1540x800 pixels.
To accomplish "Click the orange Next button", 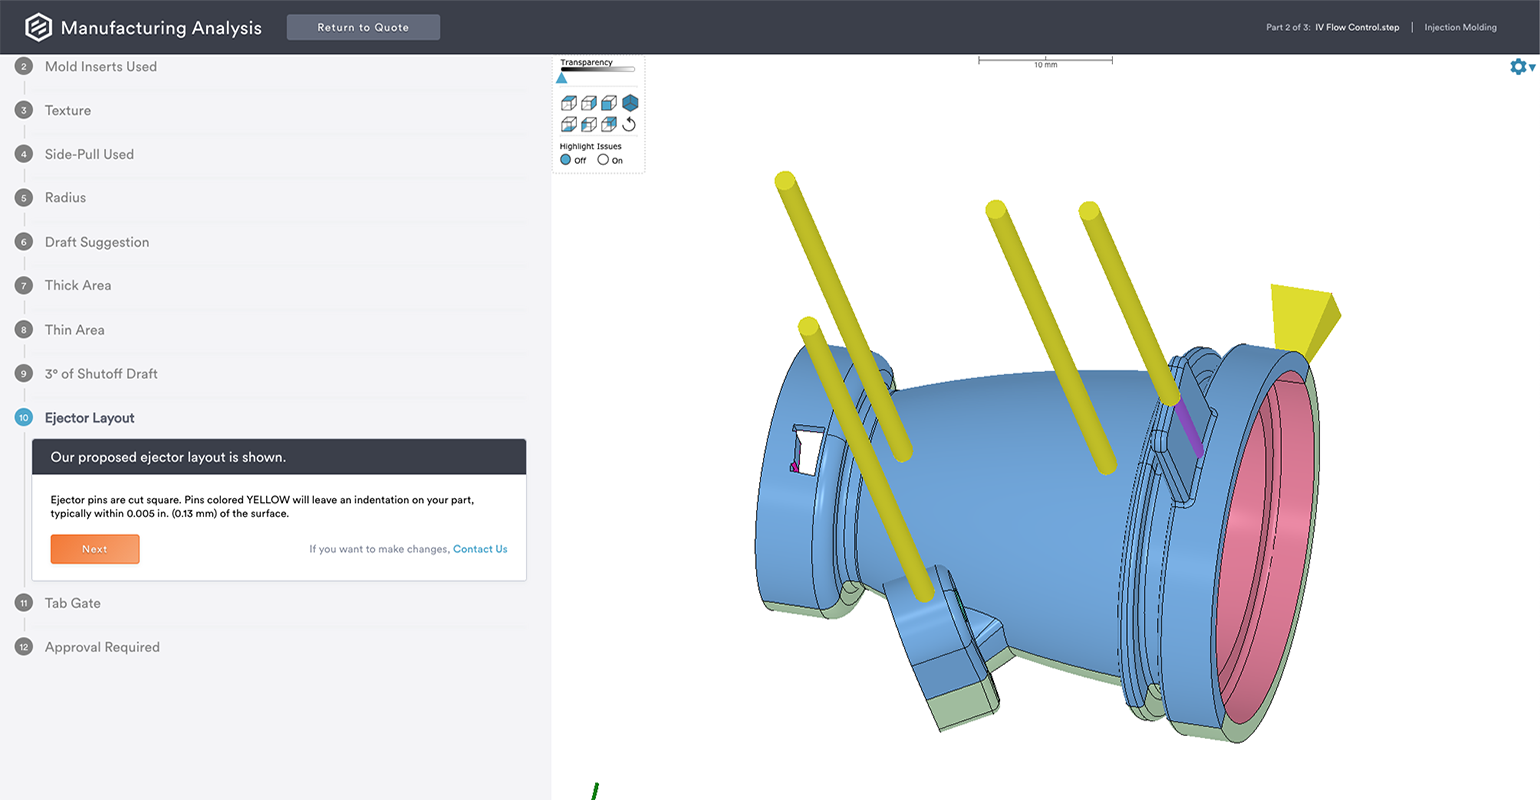I will pos(95,549).
